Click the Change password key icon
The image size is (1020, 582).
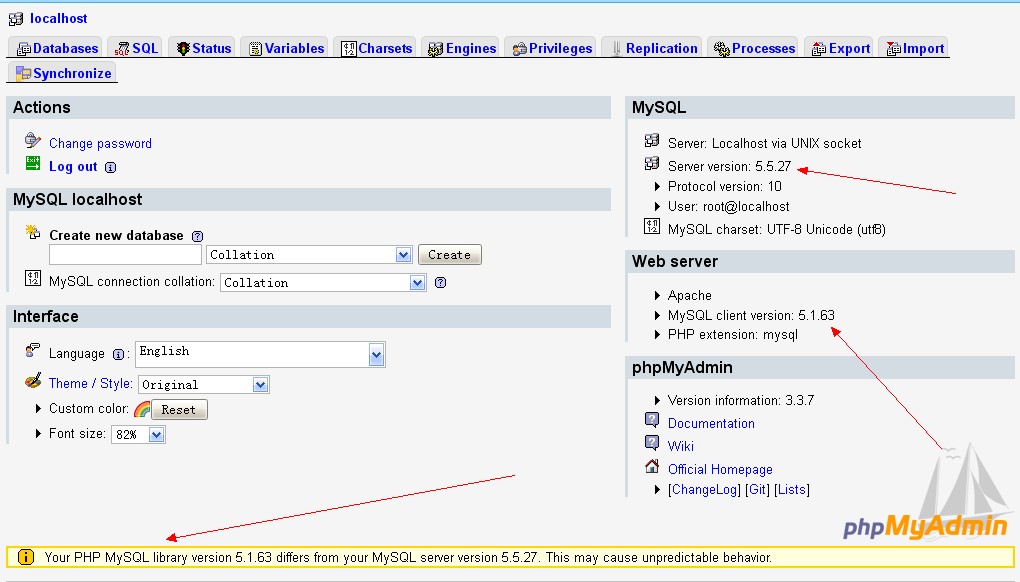[33, 140]
